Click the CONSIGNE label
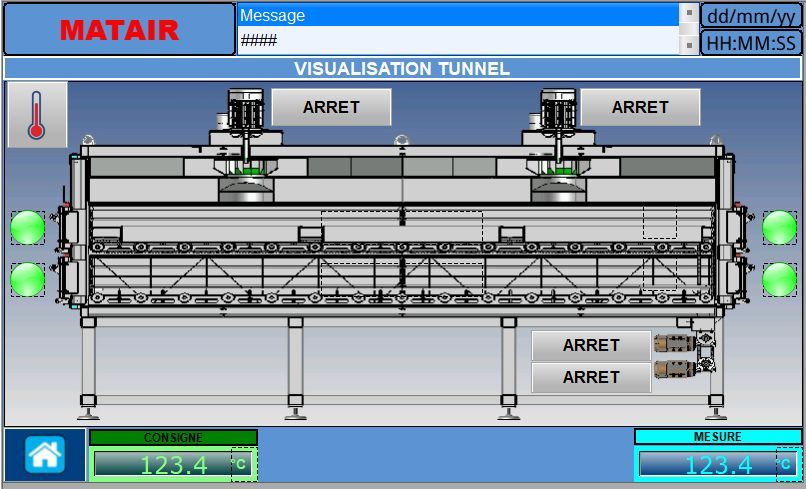The image size is (806, 489). click(x=173, y=438)
